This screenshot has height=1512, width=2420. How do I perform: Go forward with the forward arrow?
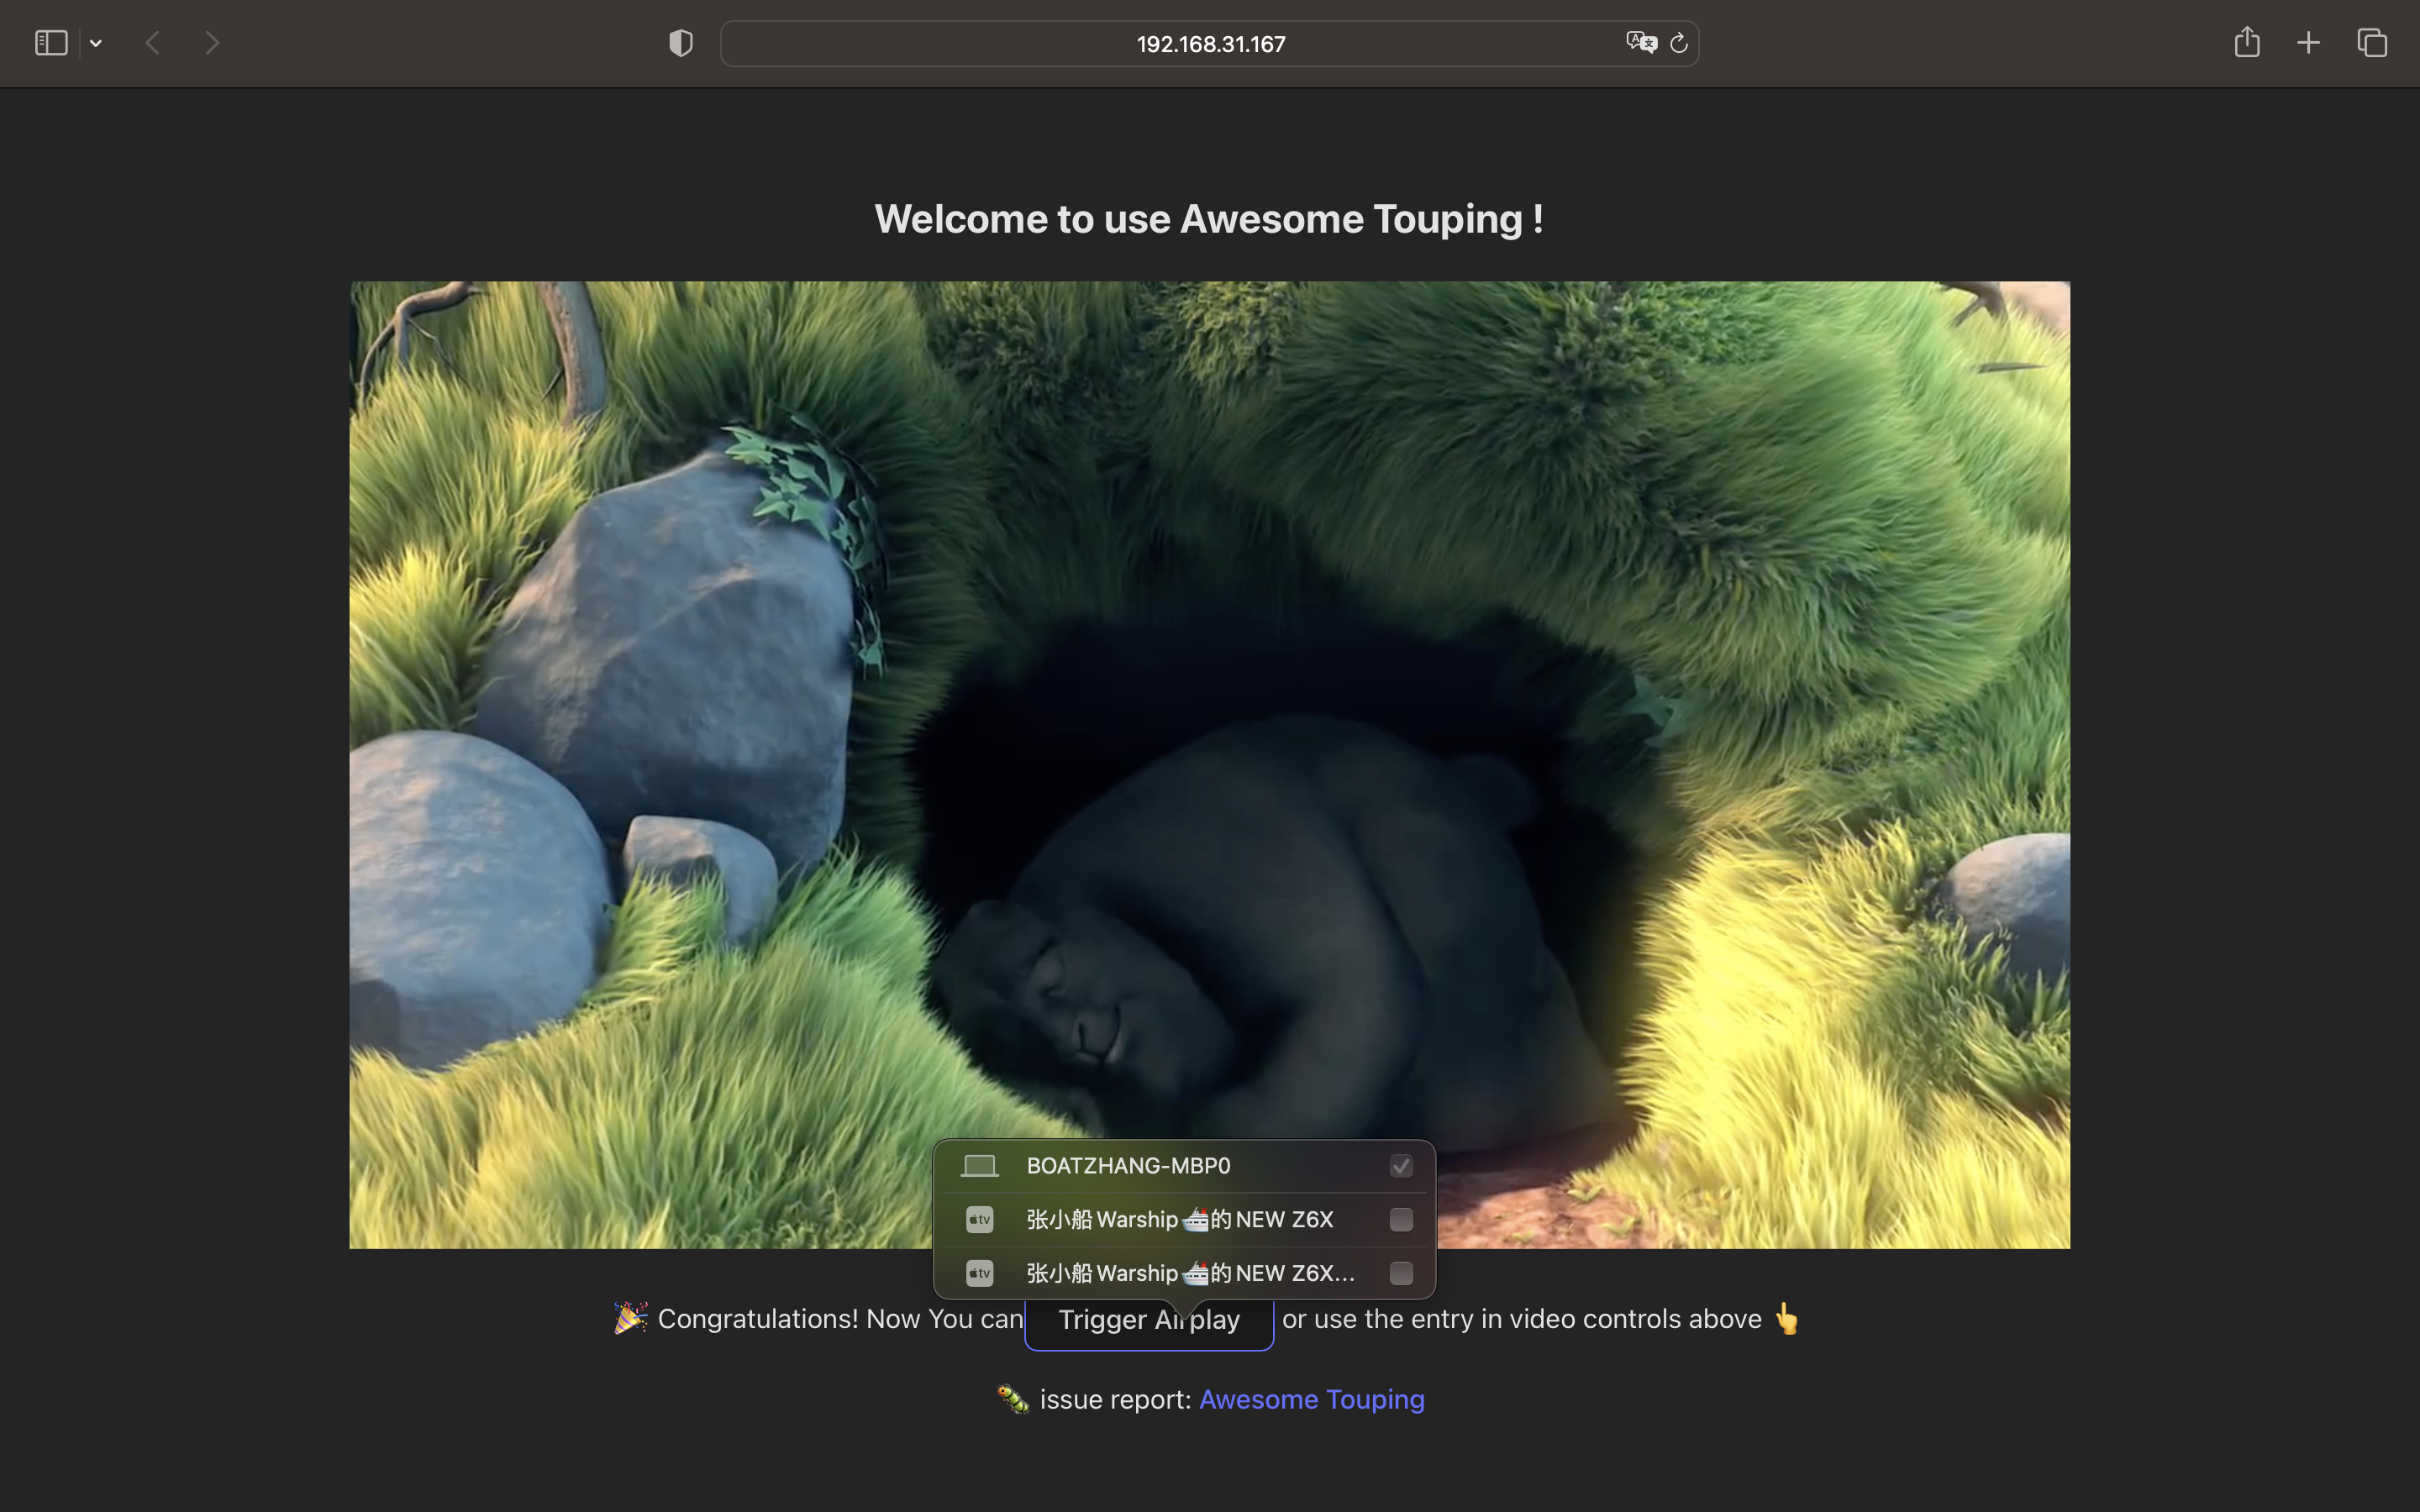pyautogui.click(x=212, y=43)
